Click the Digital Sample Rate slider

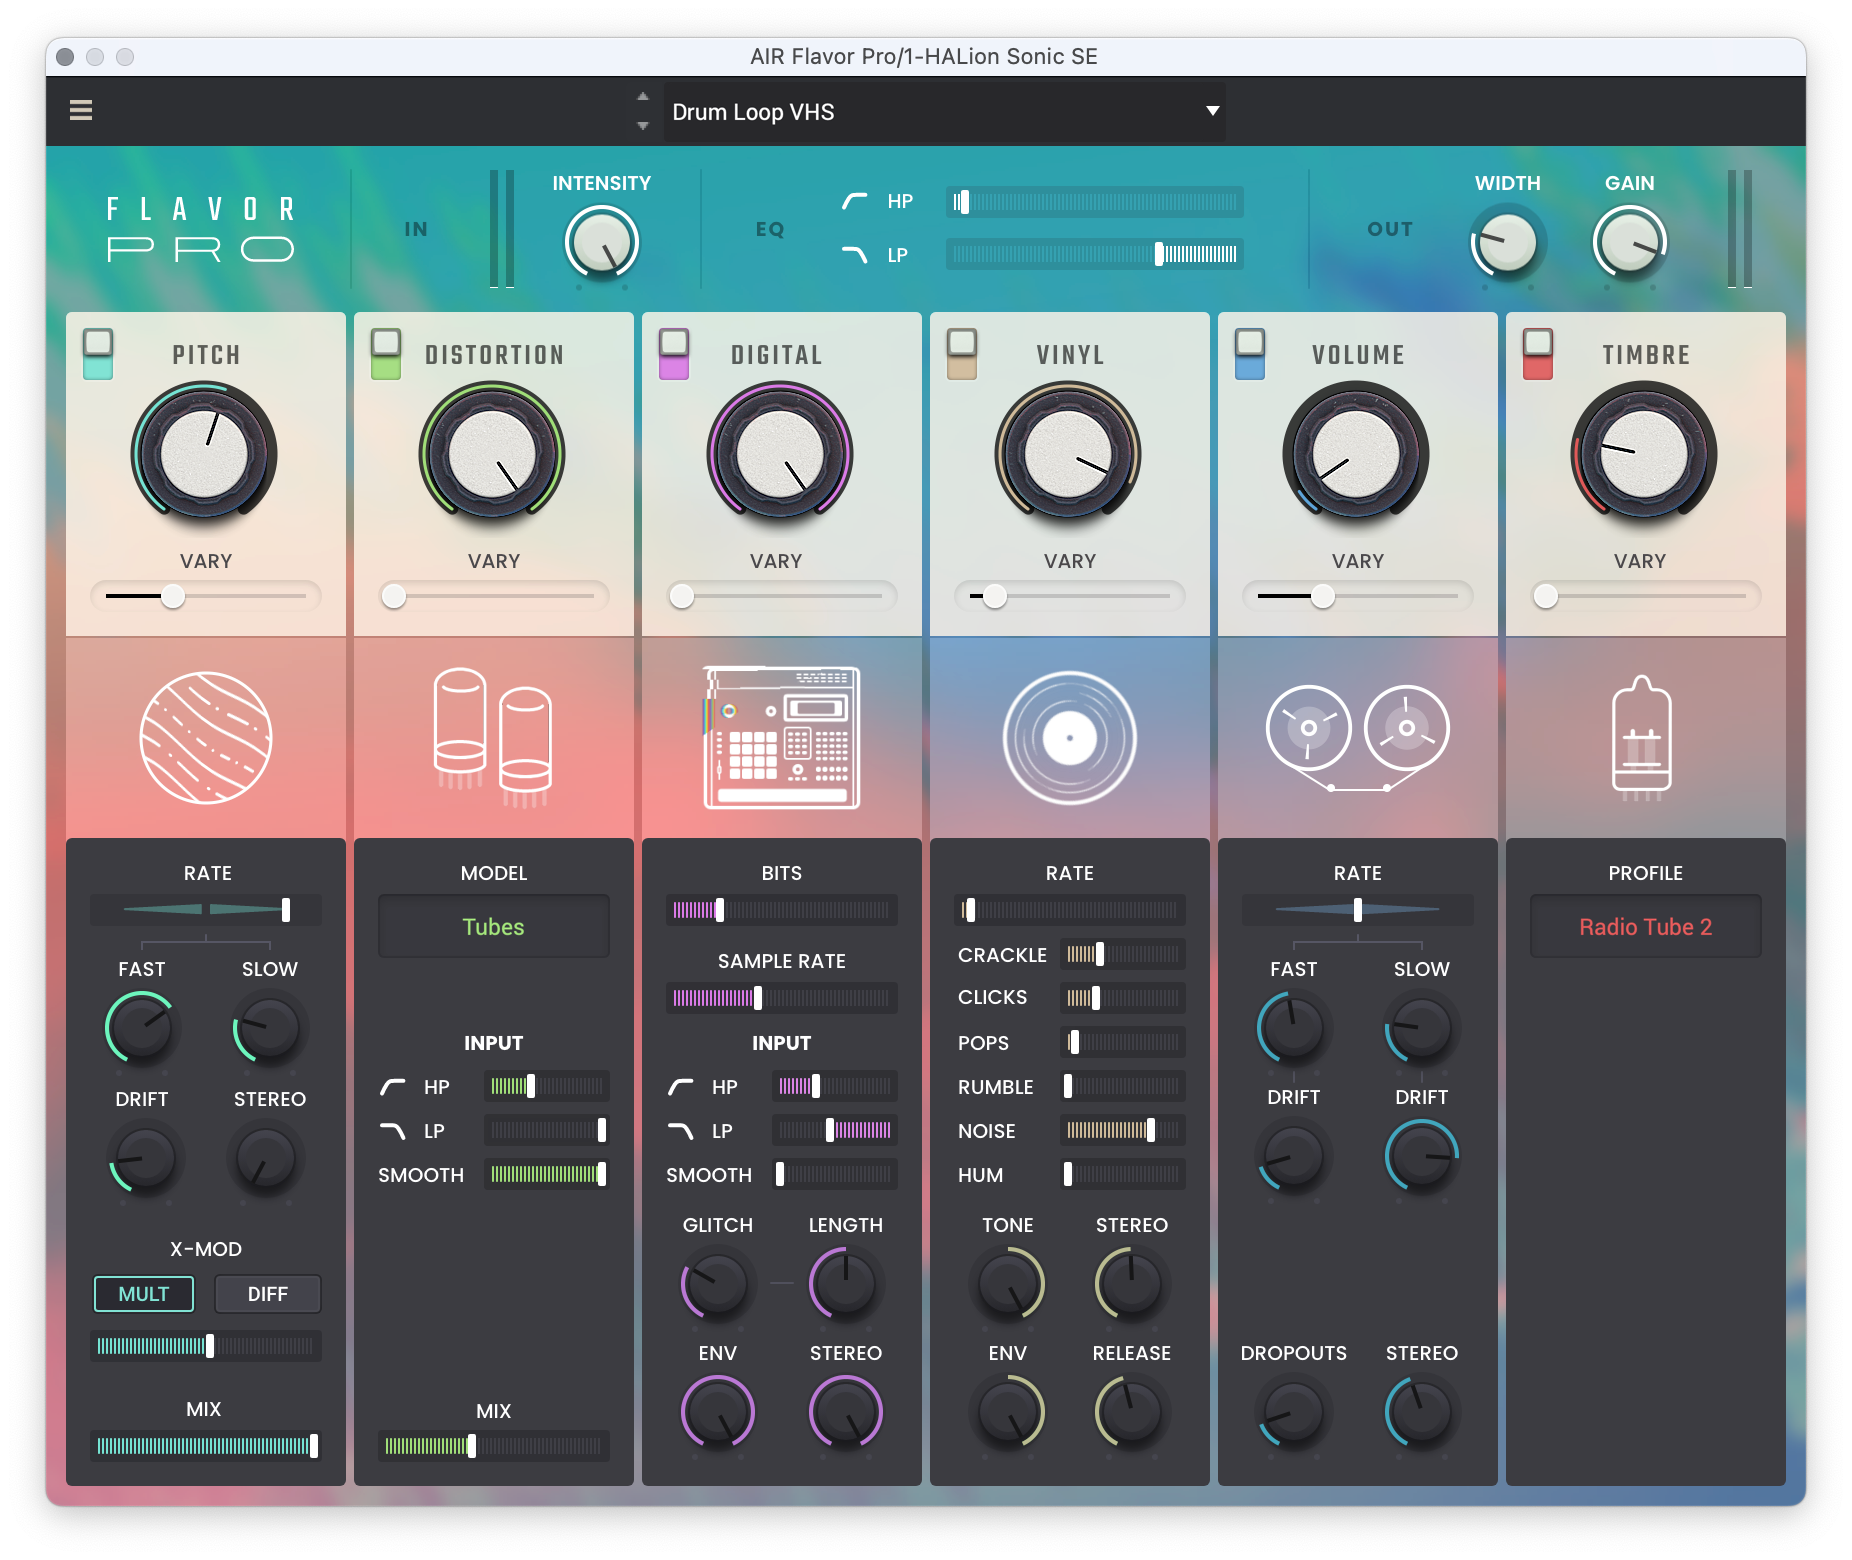pyautogui.click(x=782, y=998)
